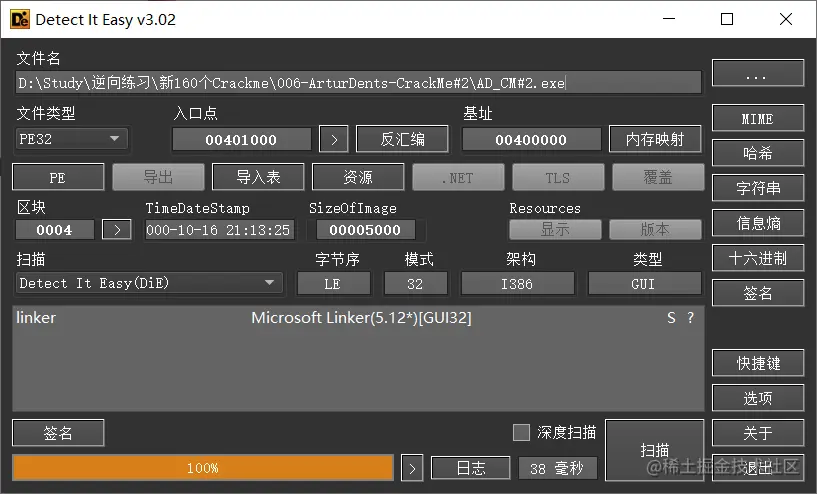Click the Resources 显示 button
This screenshot has width=817, height=494.
coord(555,229)
